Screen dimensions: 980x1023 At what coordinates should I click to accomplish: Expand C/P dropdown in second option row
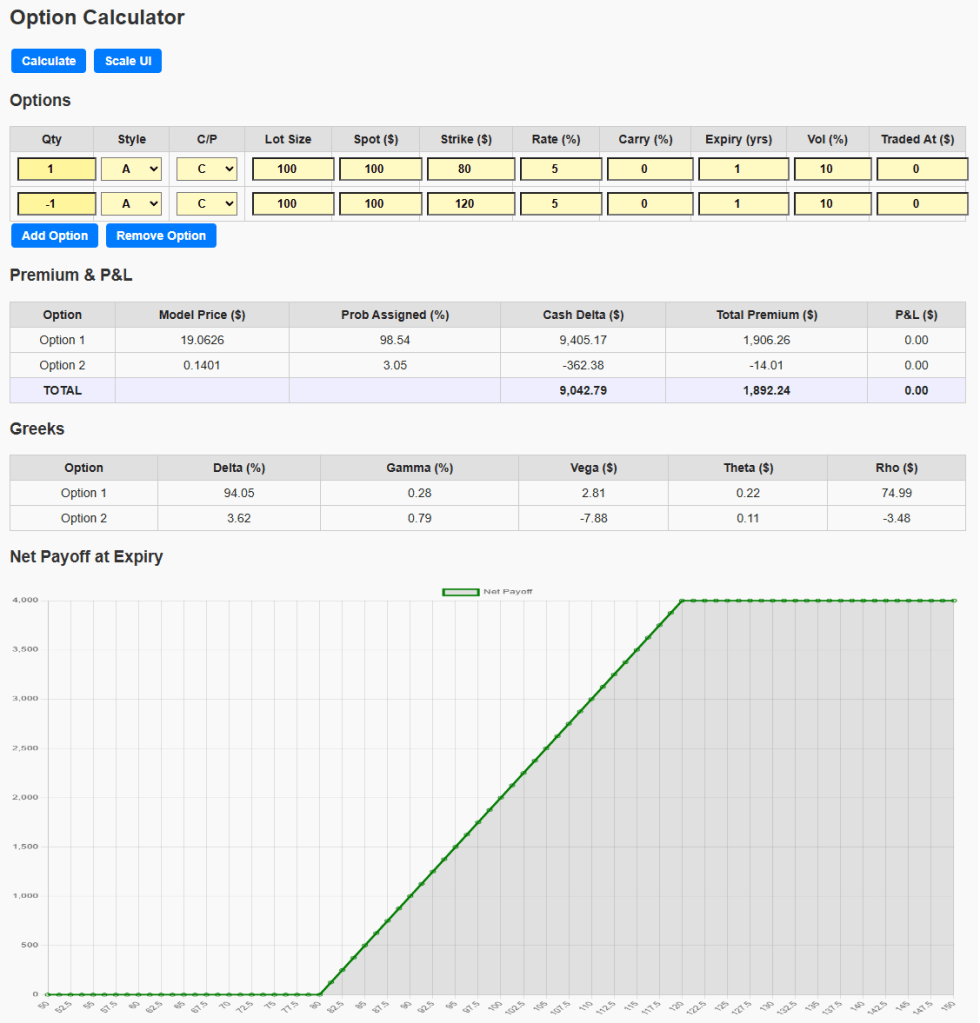tap(207, 204)
